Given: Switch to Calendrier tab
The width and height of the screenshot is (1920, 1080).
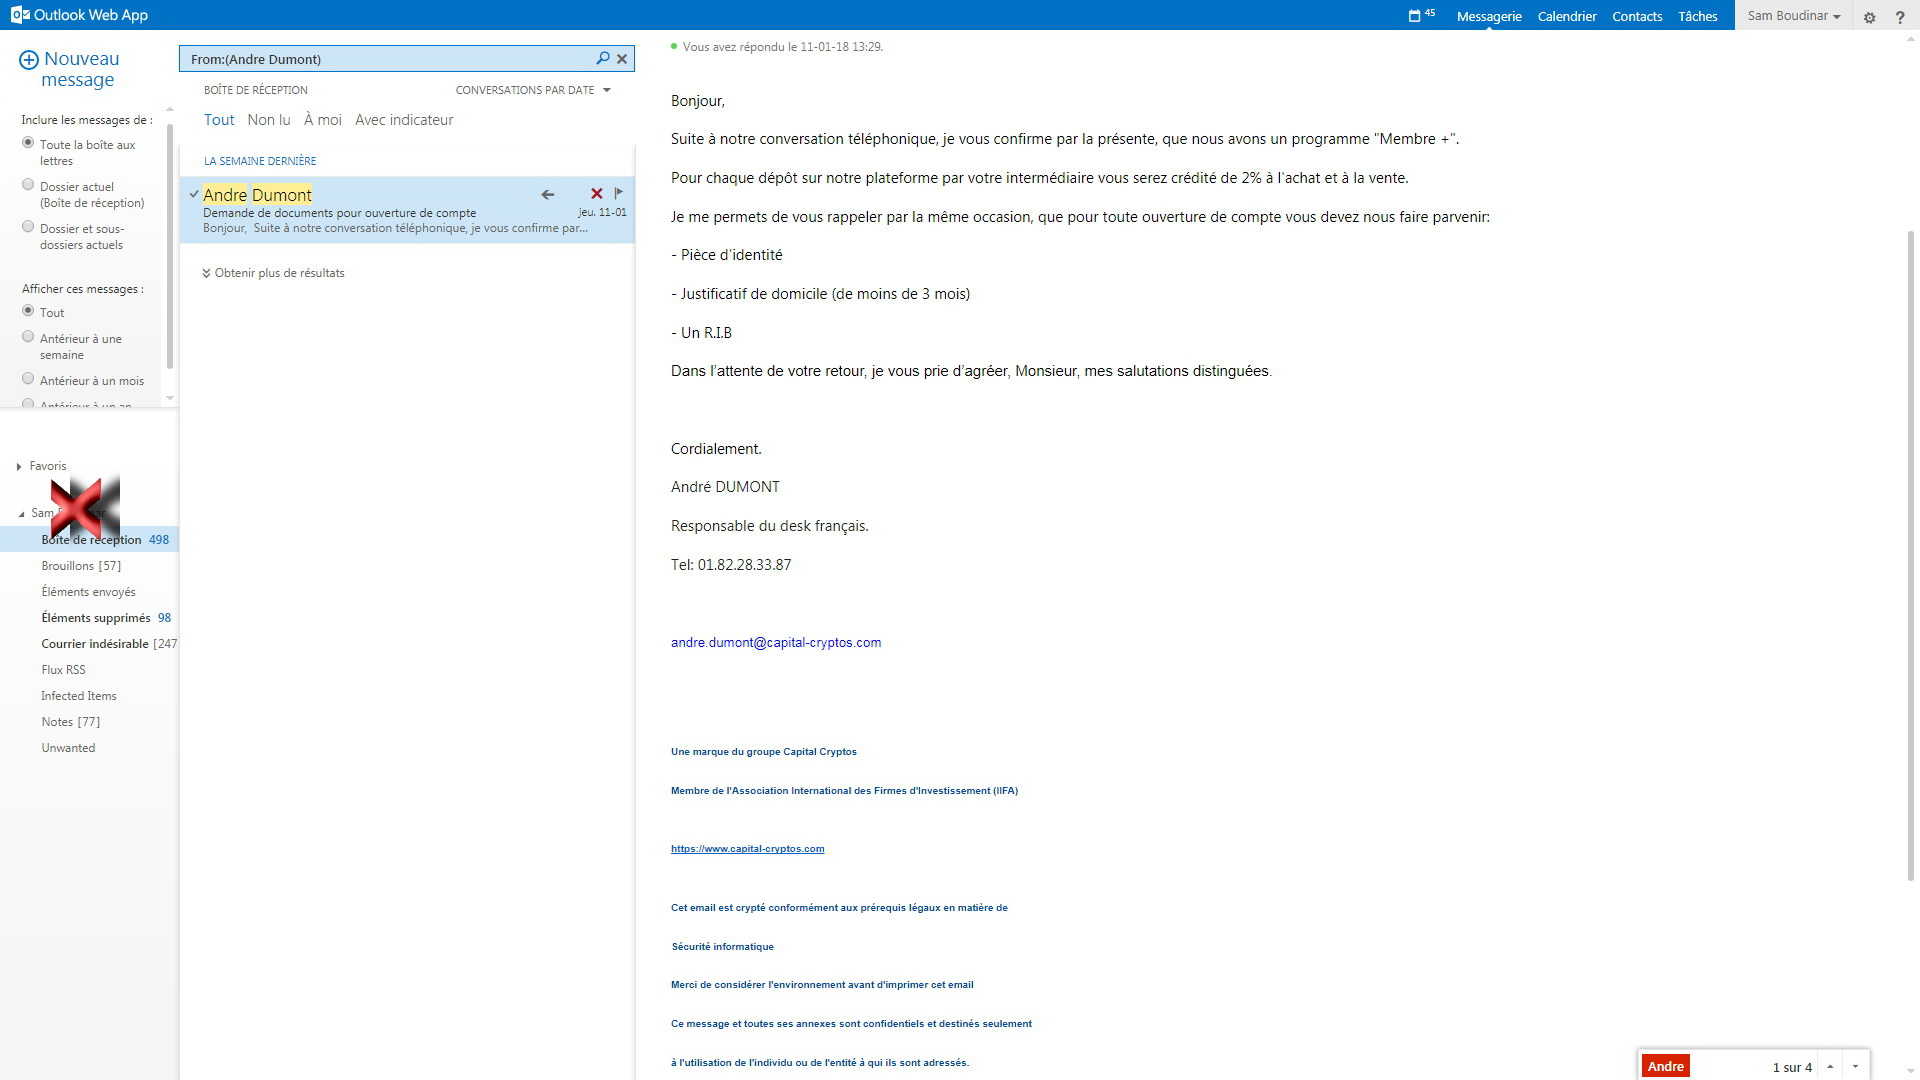Looking at the screenshot, I should point(1567,16).
